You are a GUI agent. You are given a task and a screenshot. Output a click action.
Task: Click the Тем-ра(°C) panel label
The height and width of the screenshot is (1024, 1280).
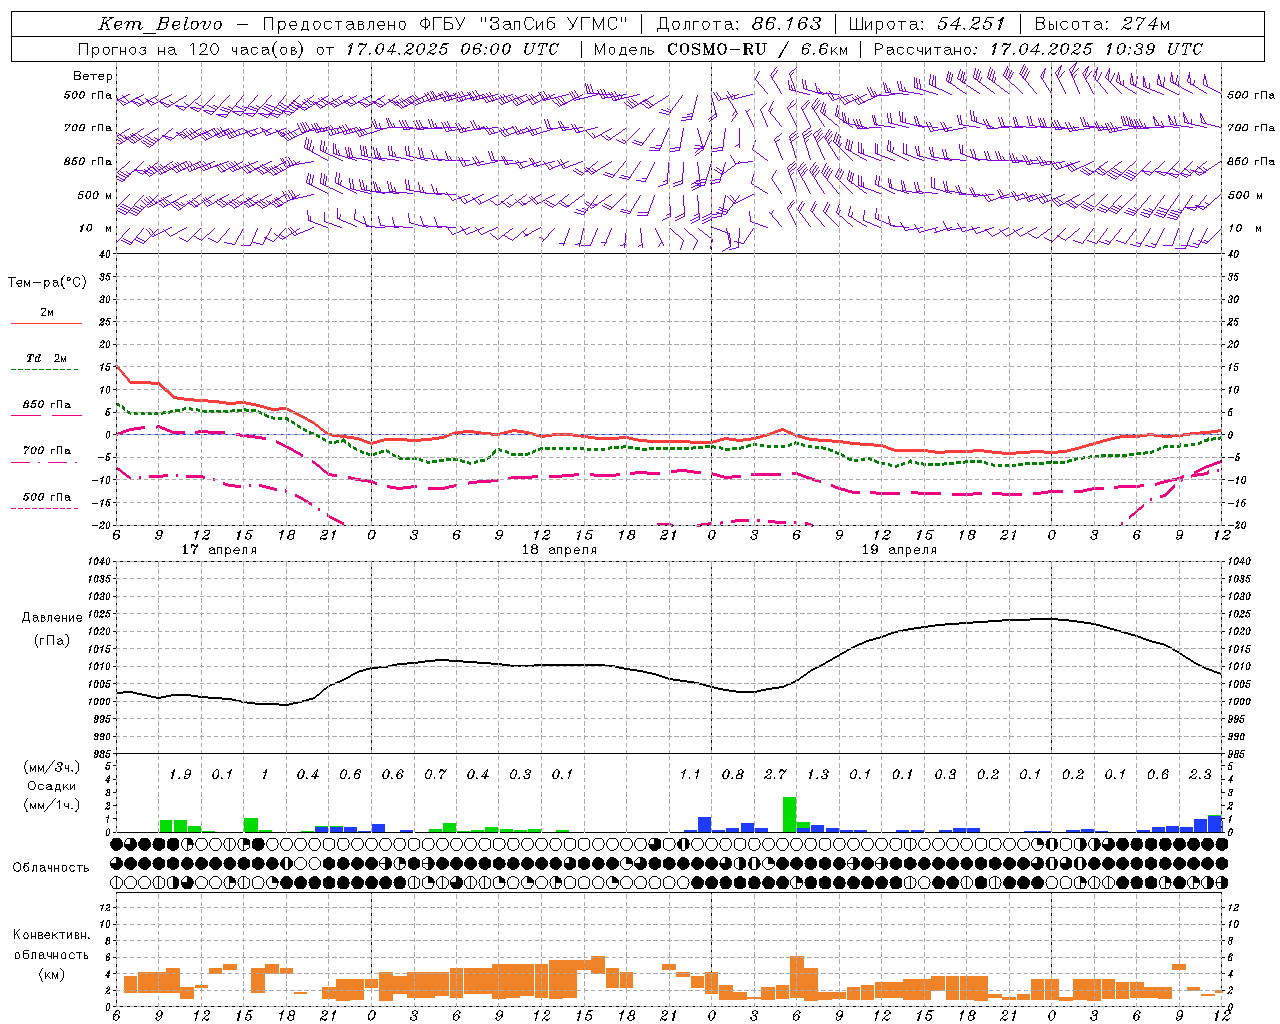pyautogui.click(x=47, y=283)
